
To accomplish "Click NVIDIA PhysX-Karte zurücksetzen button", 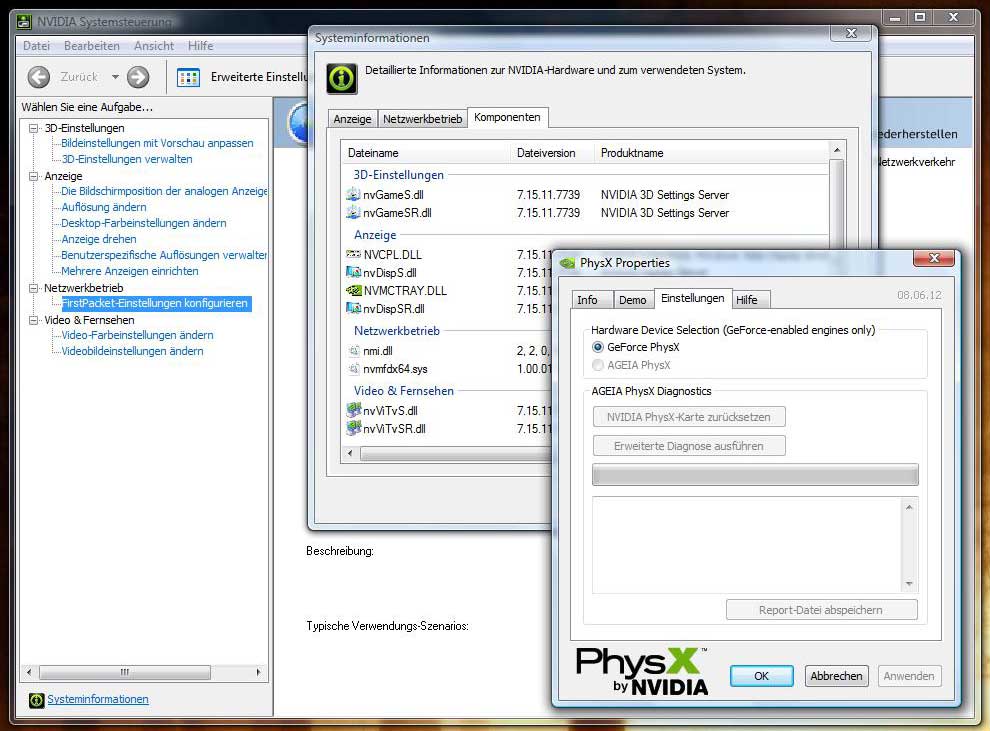I will (x=689, y=417).
